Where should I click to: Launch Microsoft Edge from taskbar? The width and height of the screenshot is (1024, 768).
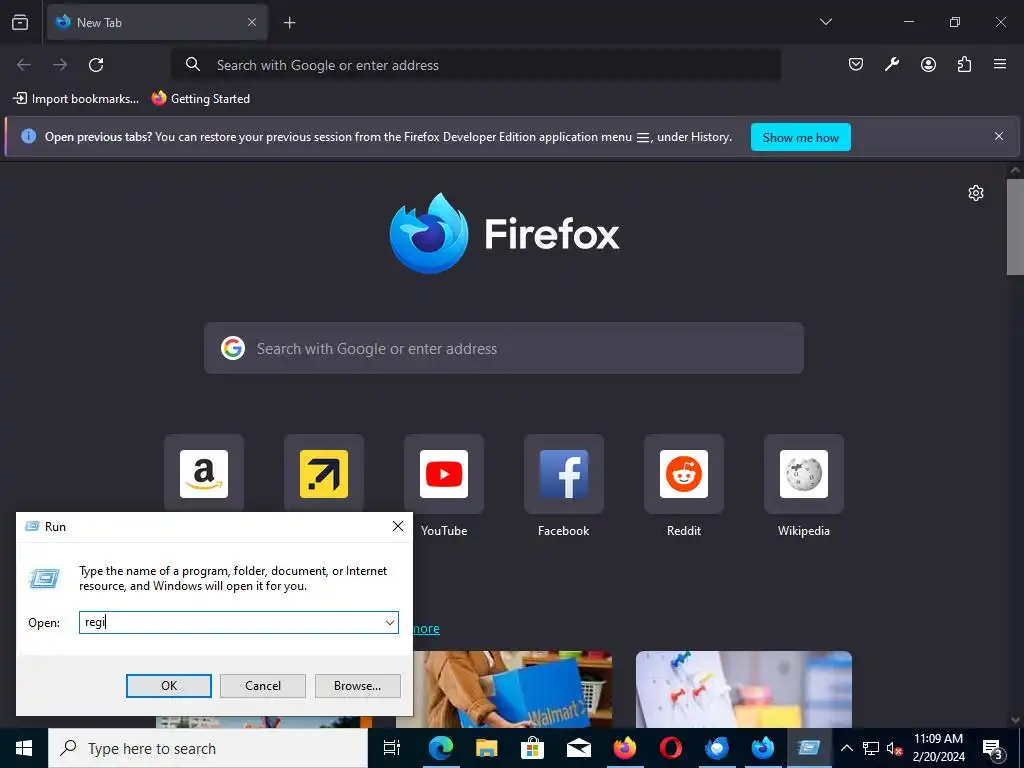(441, 748)
